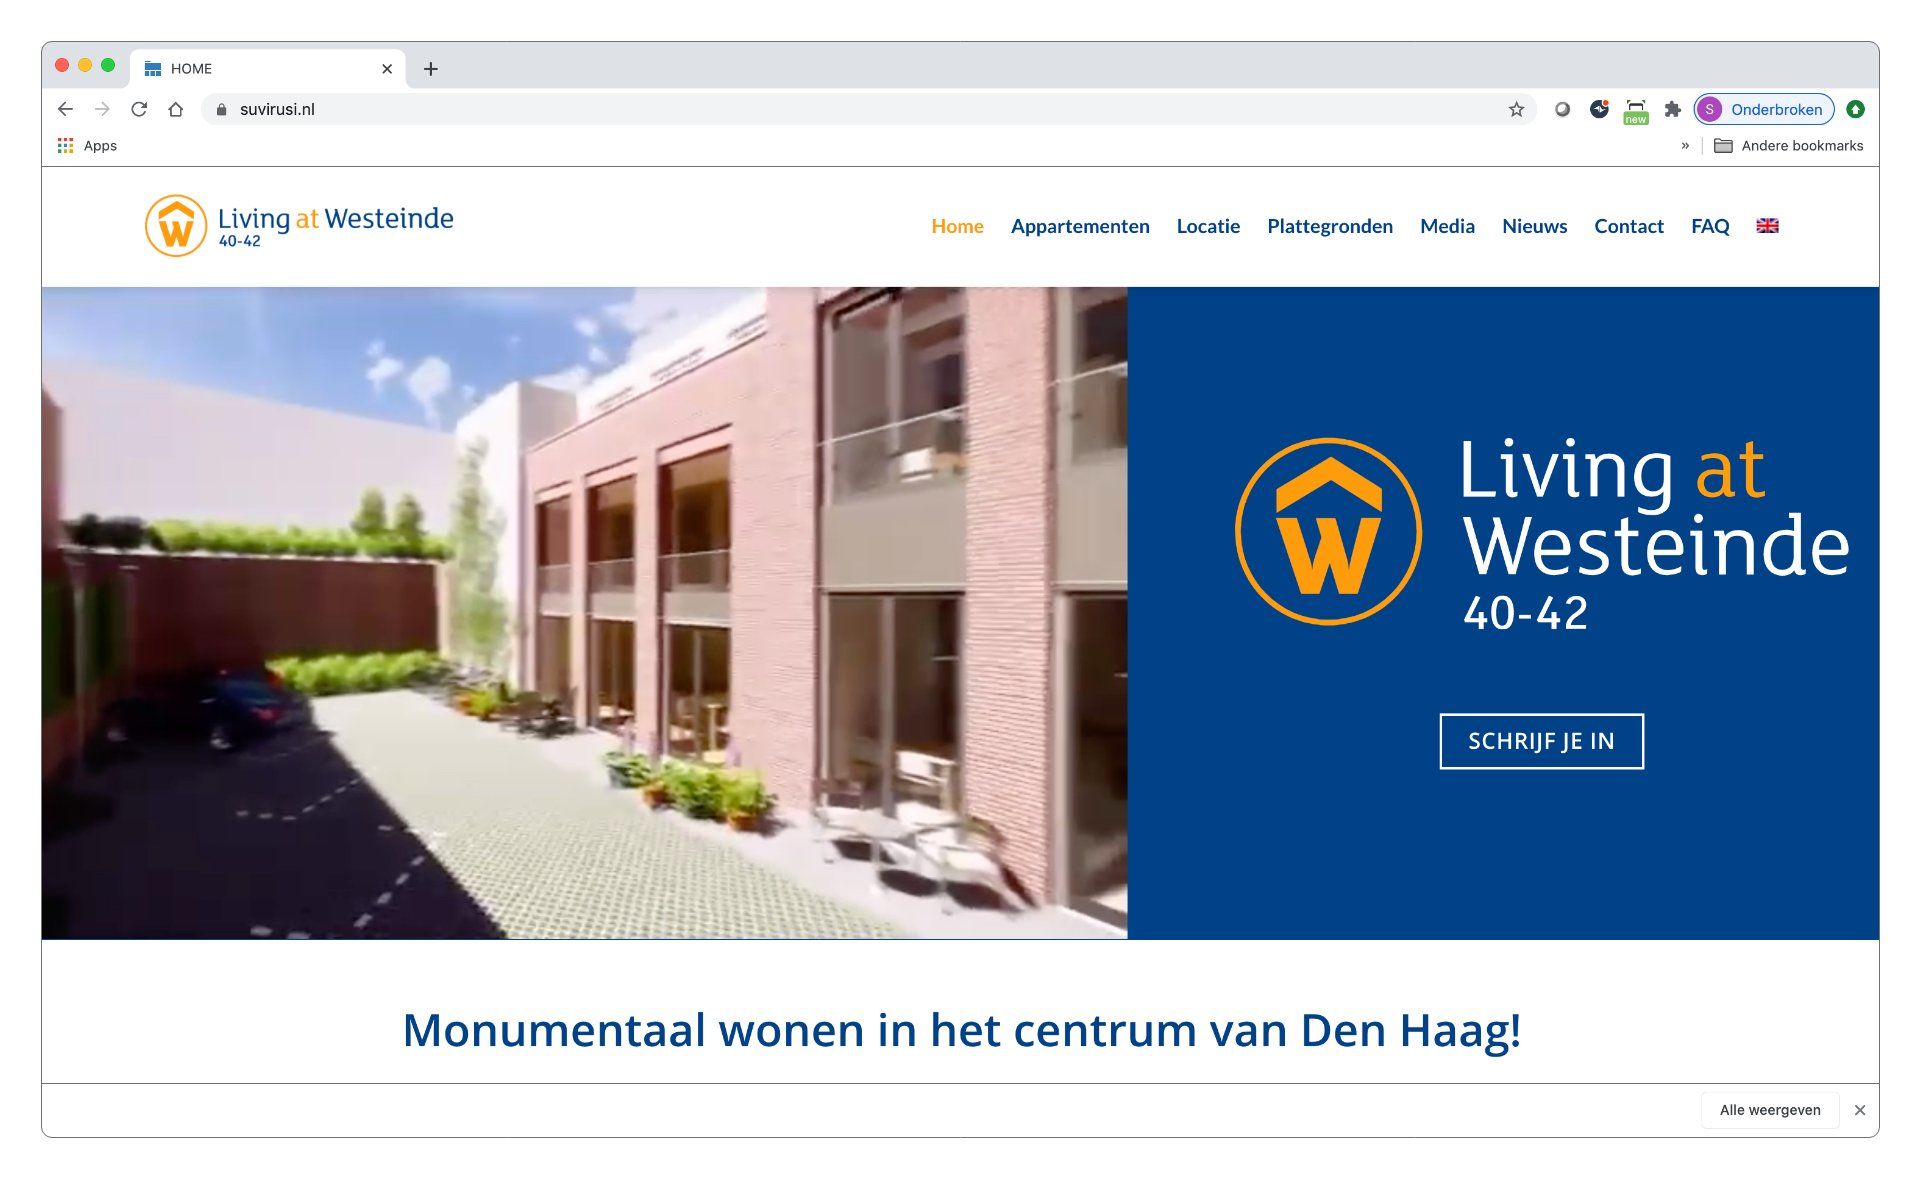Open the Nieuws menu item
Image resolution: width=1920 pixels, height=1186 pixels.
(x=1534, y=226)
